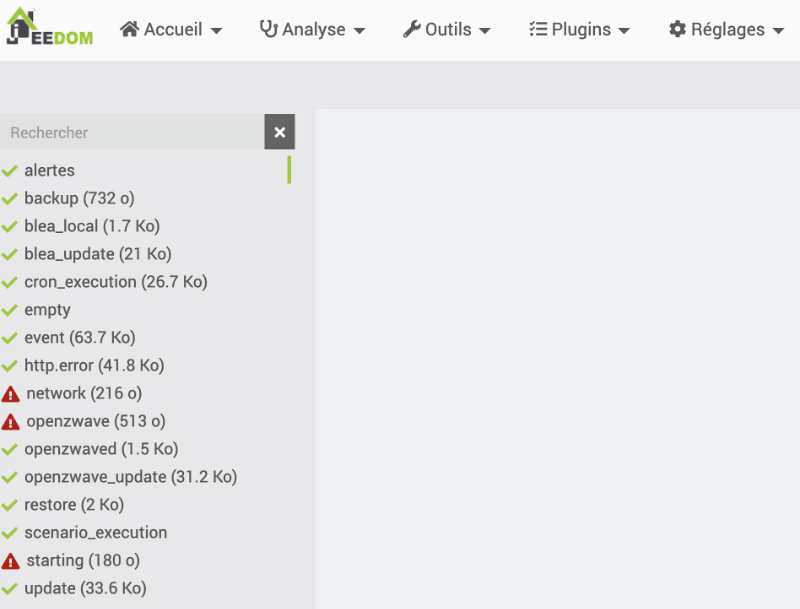Viewport: 800px width, 609px height.
Task: Clear the search with the X button
Action: click(x=280, y=132)
